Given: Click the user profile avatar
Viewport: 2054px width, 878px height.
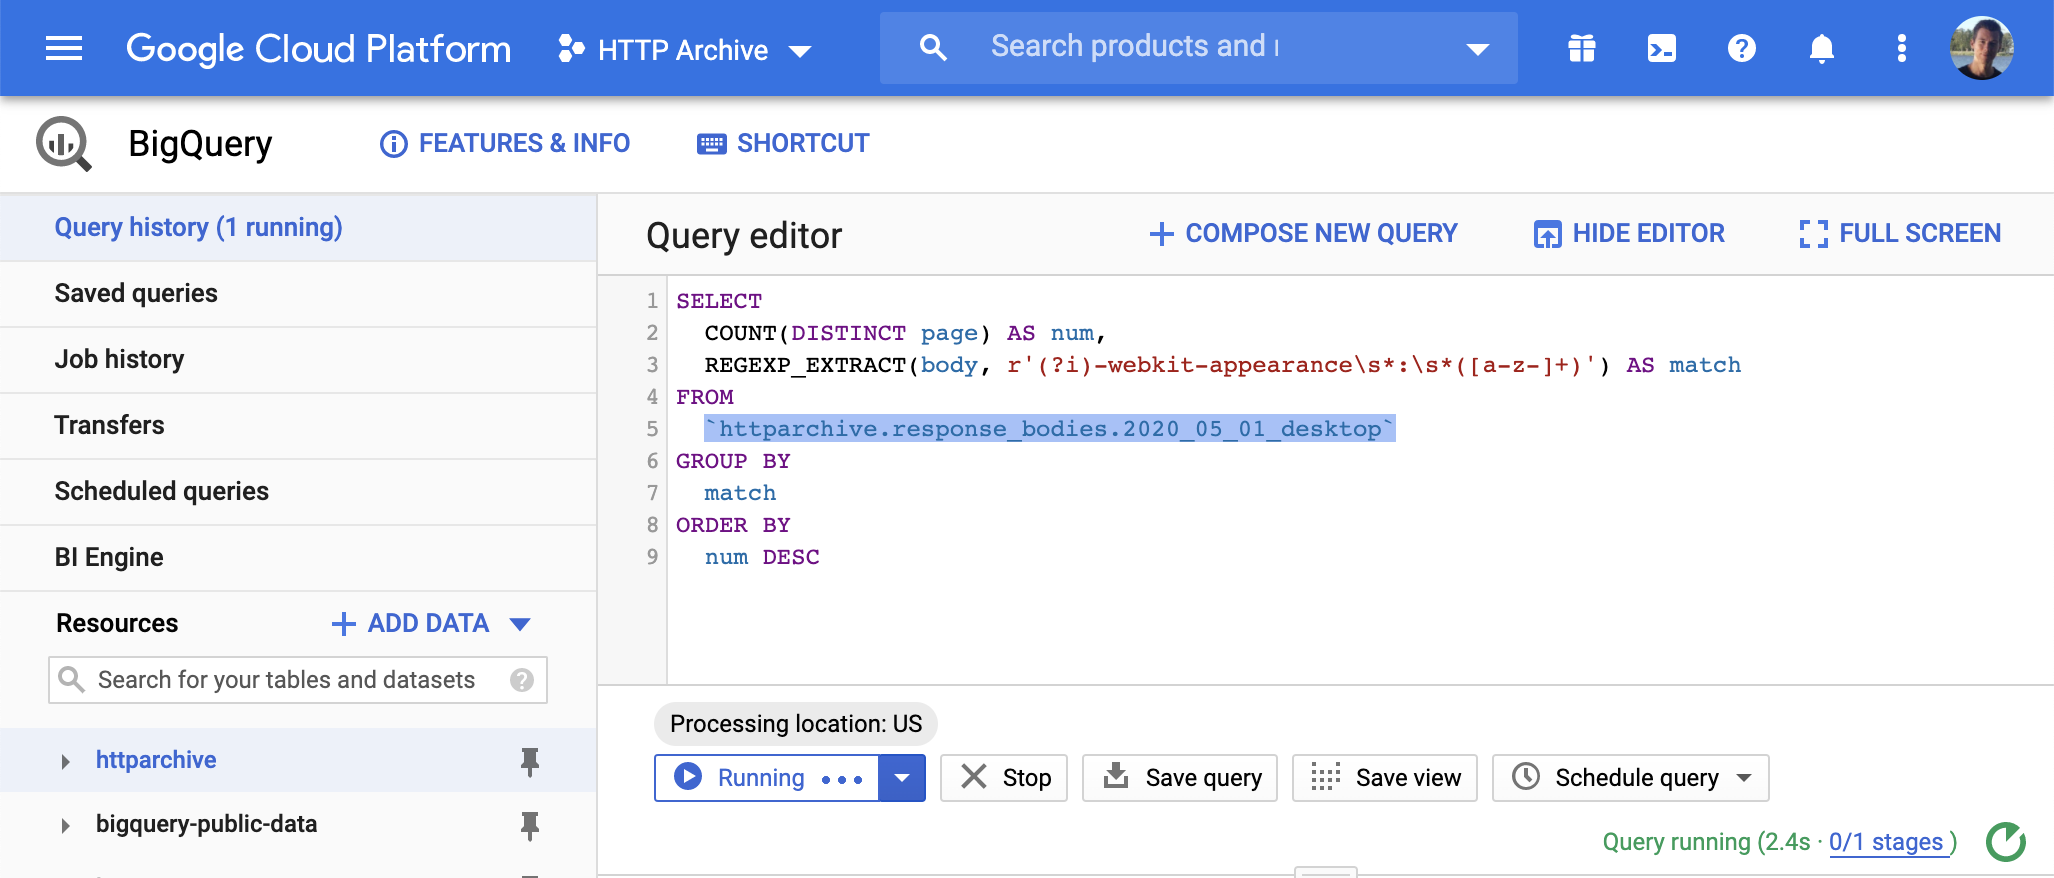Looking at the screenshot, I should [1982, 48].
